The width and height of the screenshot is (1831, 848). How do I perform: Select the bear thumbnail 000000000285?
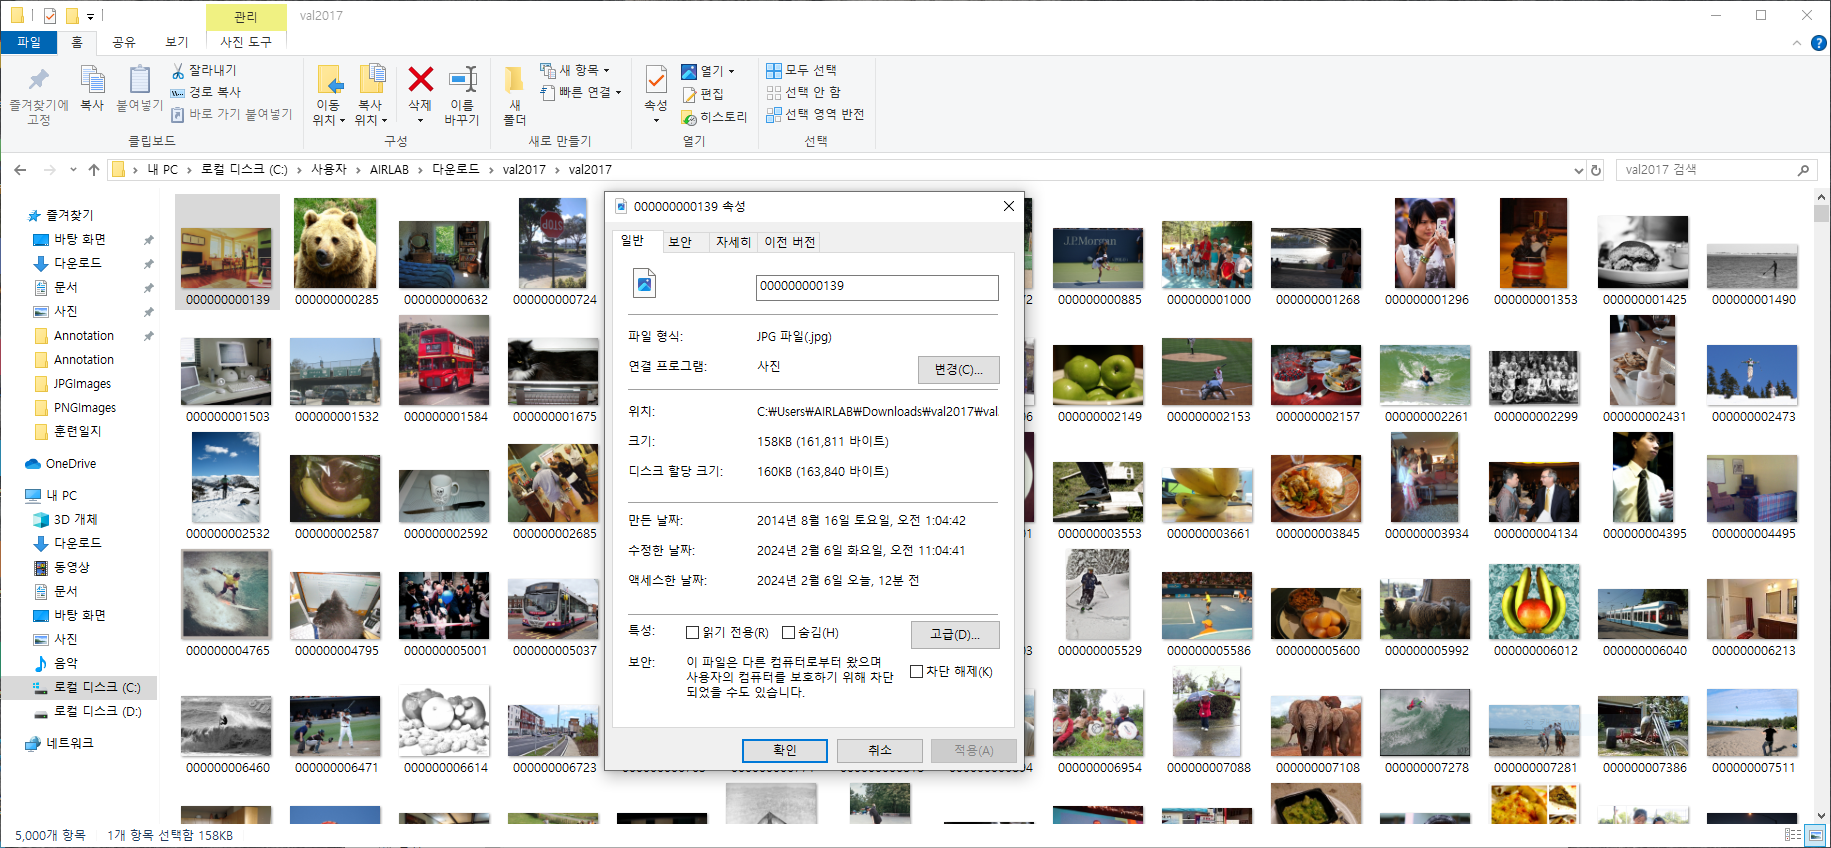(336, 245)
